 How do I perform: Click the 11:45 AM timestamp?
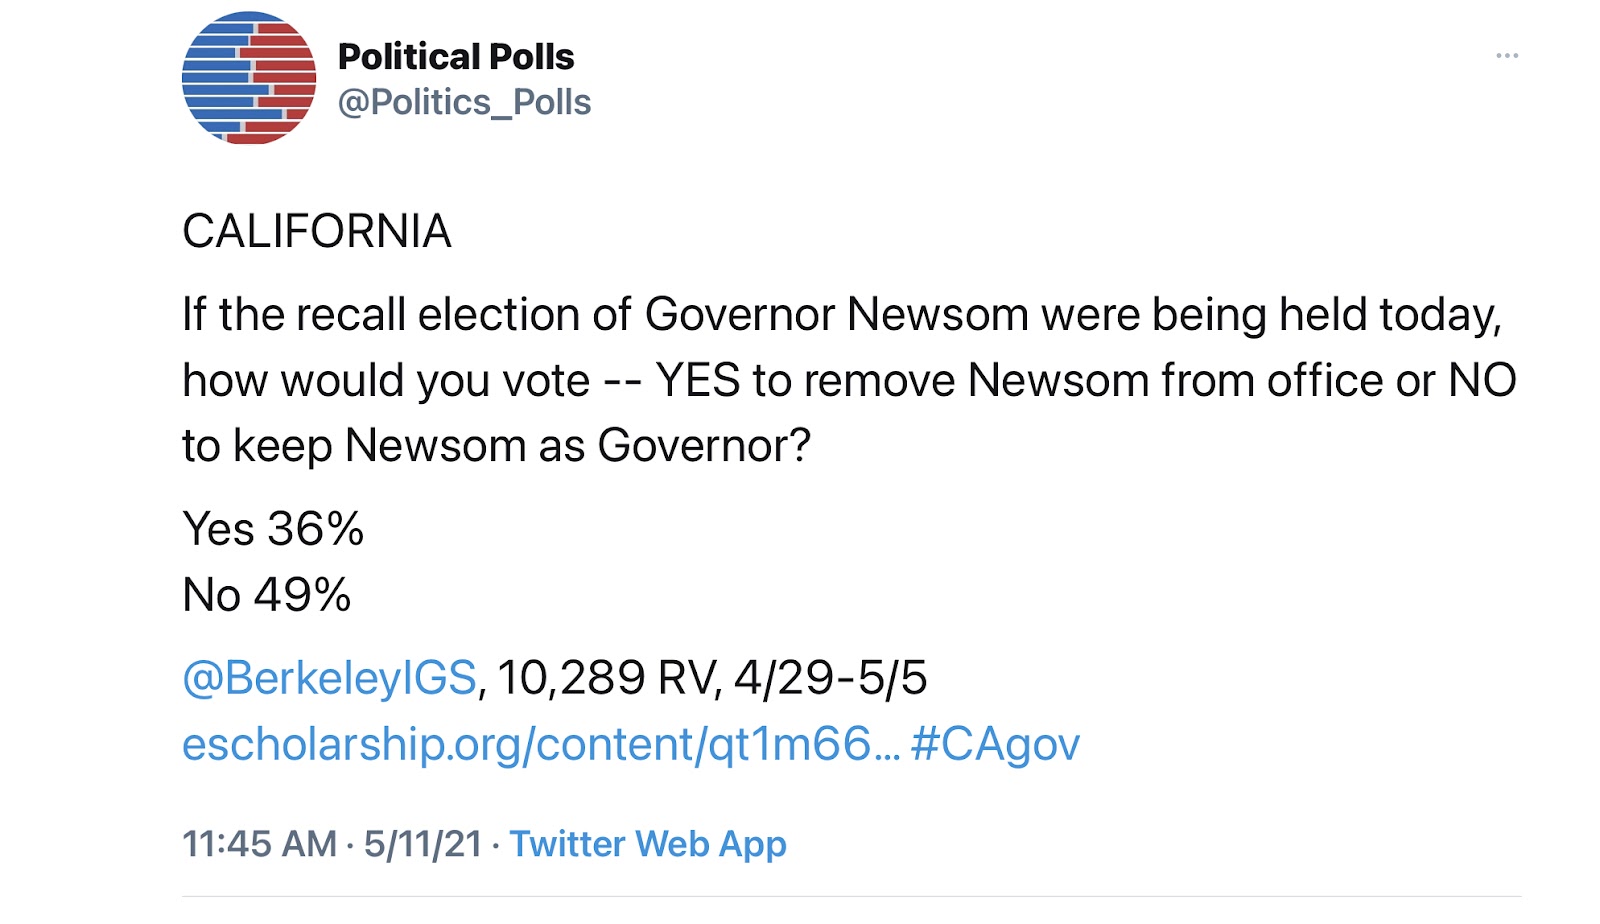pyautogui.click(x=259, y=844)
